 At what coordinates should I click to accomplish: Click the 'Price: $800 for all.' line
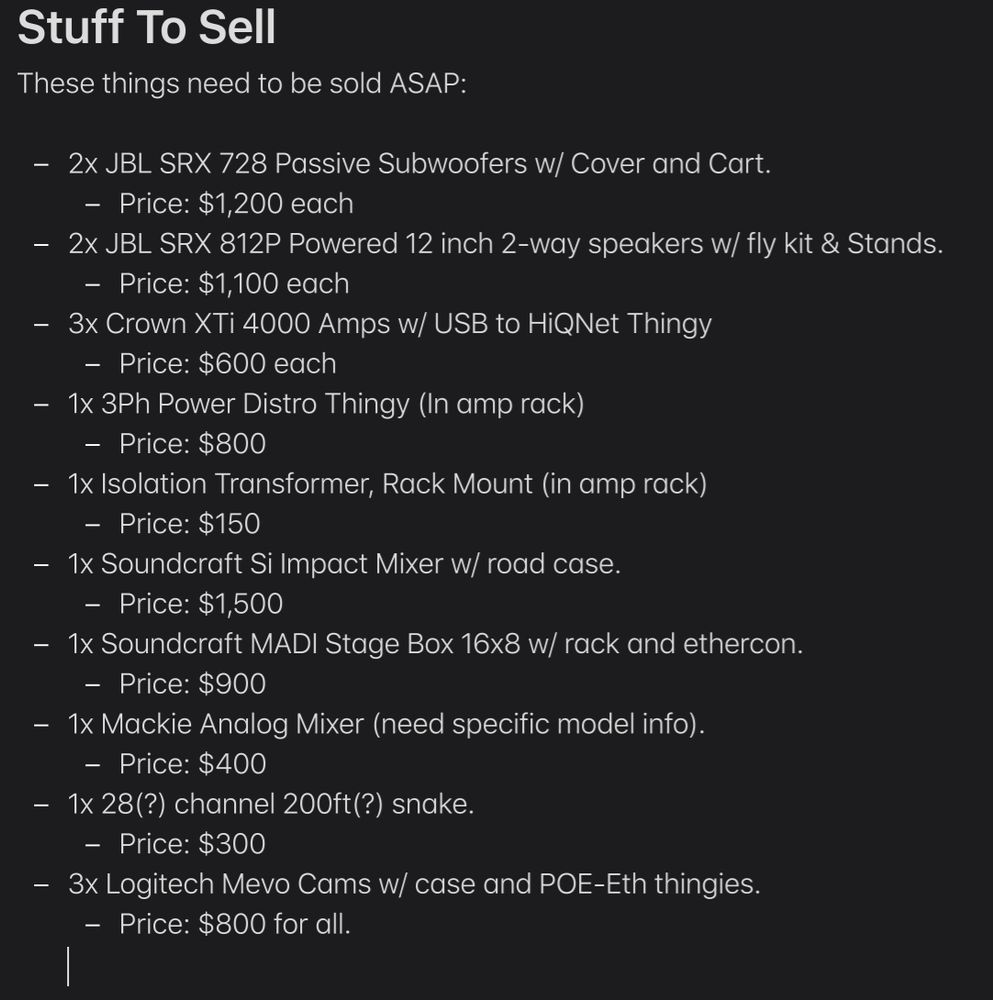pos(235,925)
